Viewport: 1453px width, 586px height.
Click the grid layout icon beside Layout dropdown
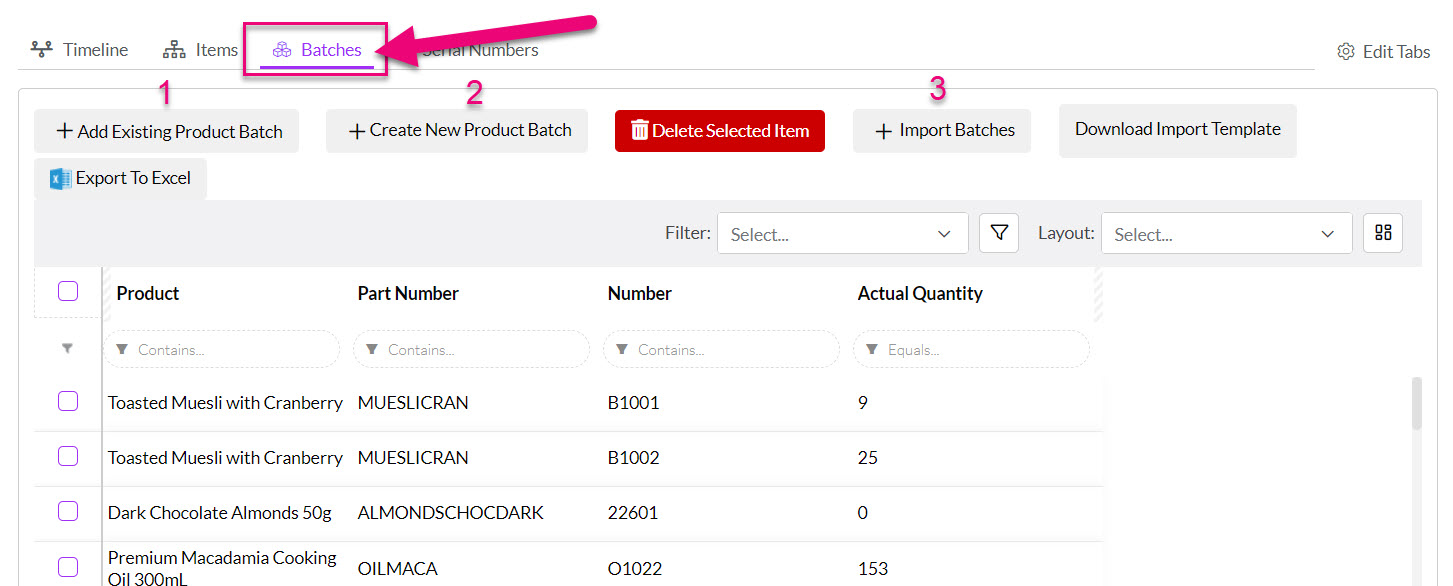(1382, 232)
